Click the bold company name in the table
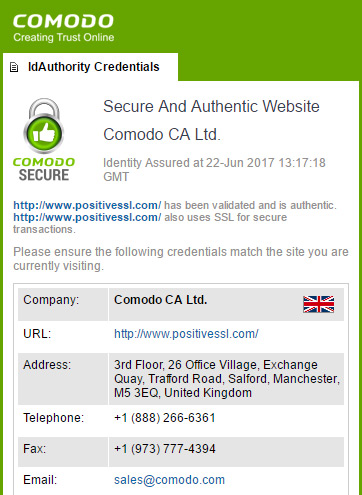The height and width of the screenshot is (495, 362). coord(161,300)
